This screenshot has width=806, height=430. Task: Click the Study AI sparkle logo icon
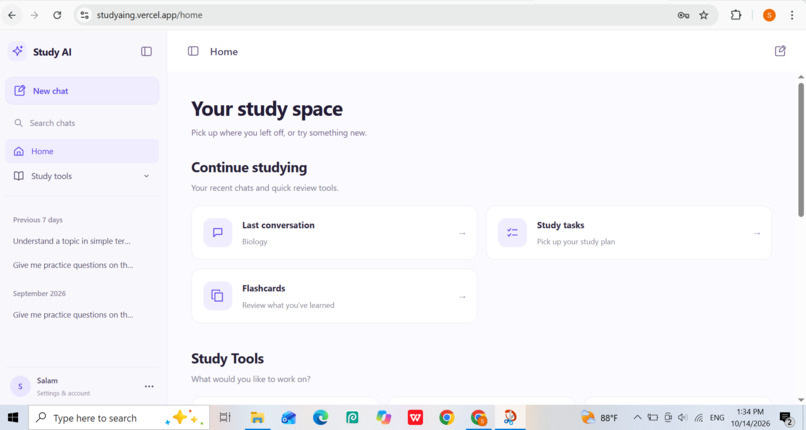pyautogui.click(x=17, y=51)
